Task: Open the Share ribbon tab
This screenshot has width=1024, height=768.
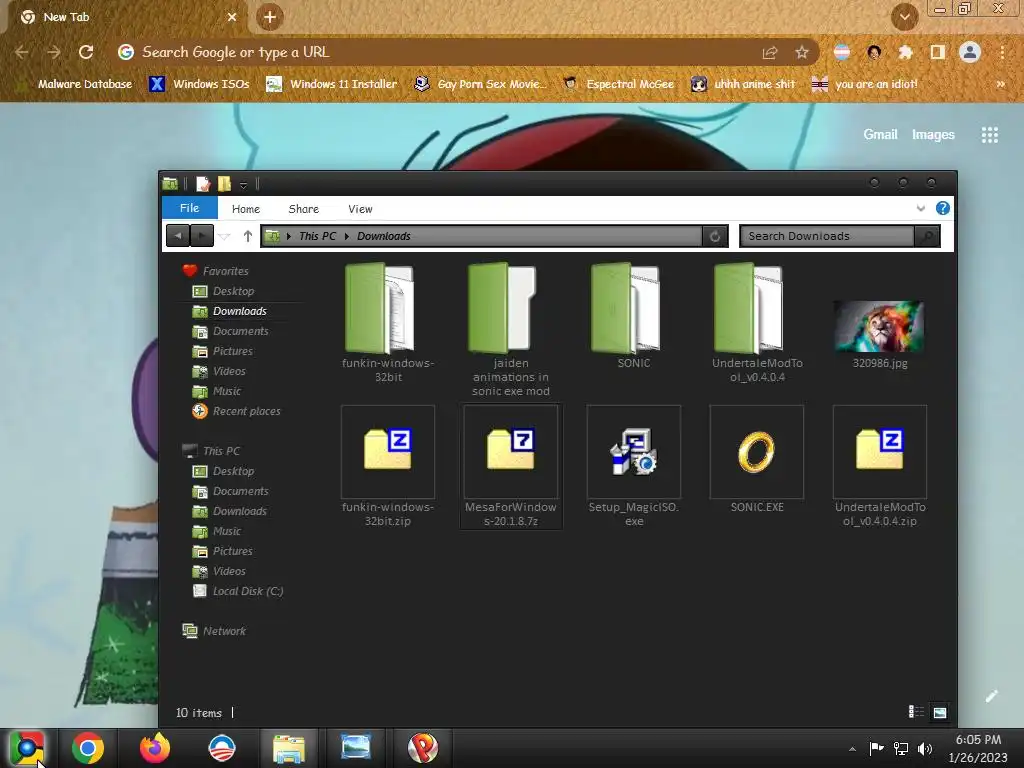Action: 304,209
